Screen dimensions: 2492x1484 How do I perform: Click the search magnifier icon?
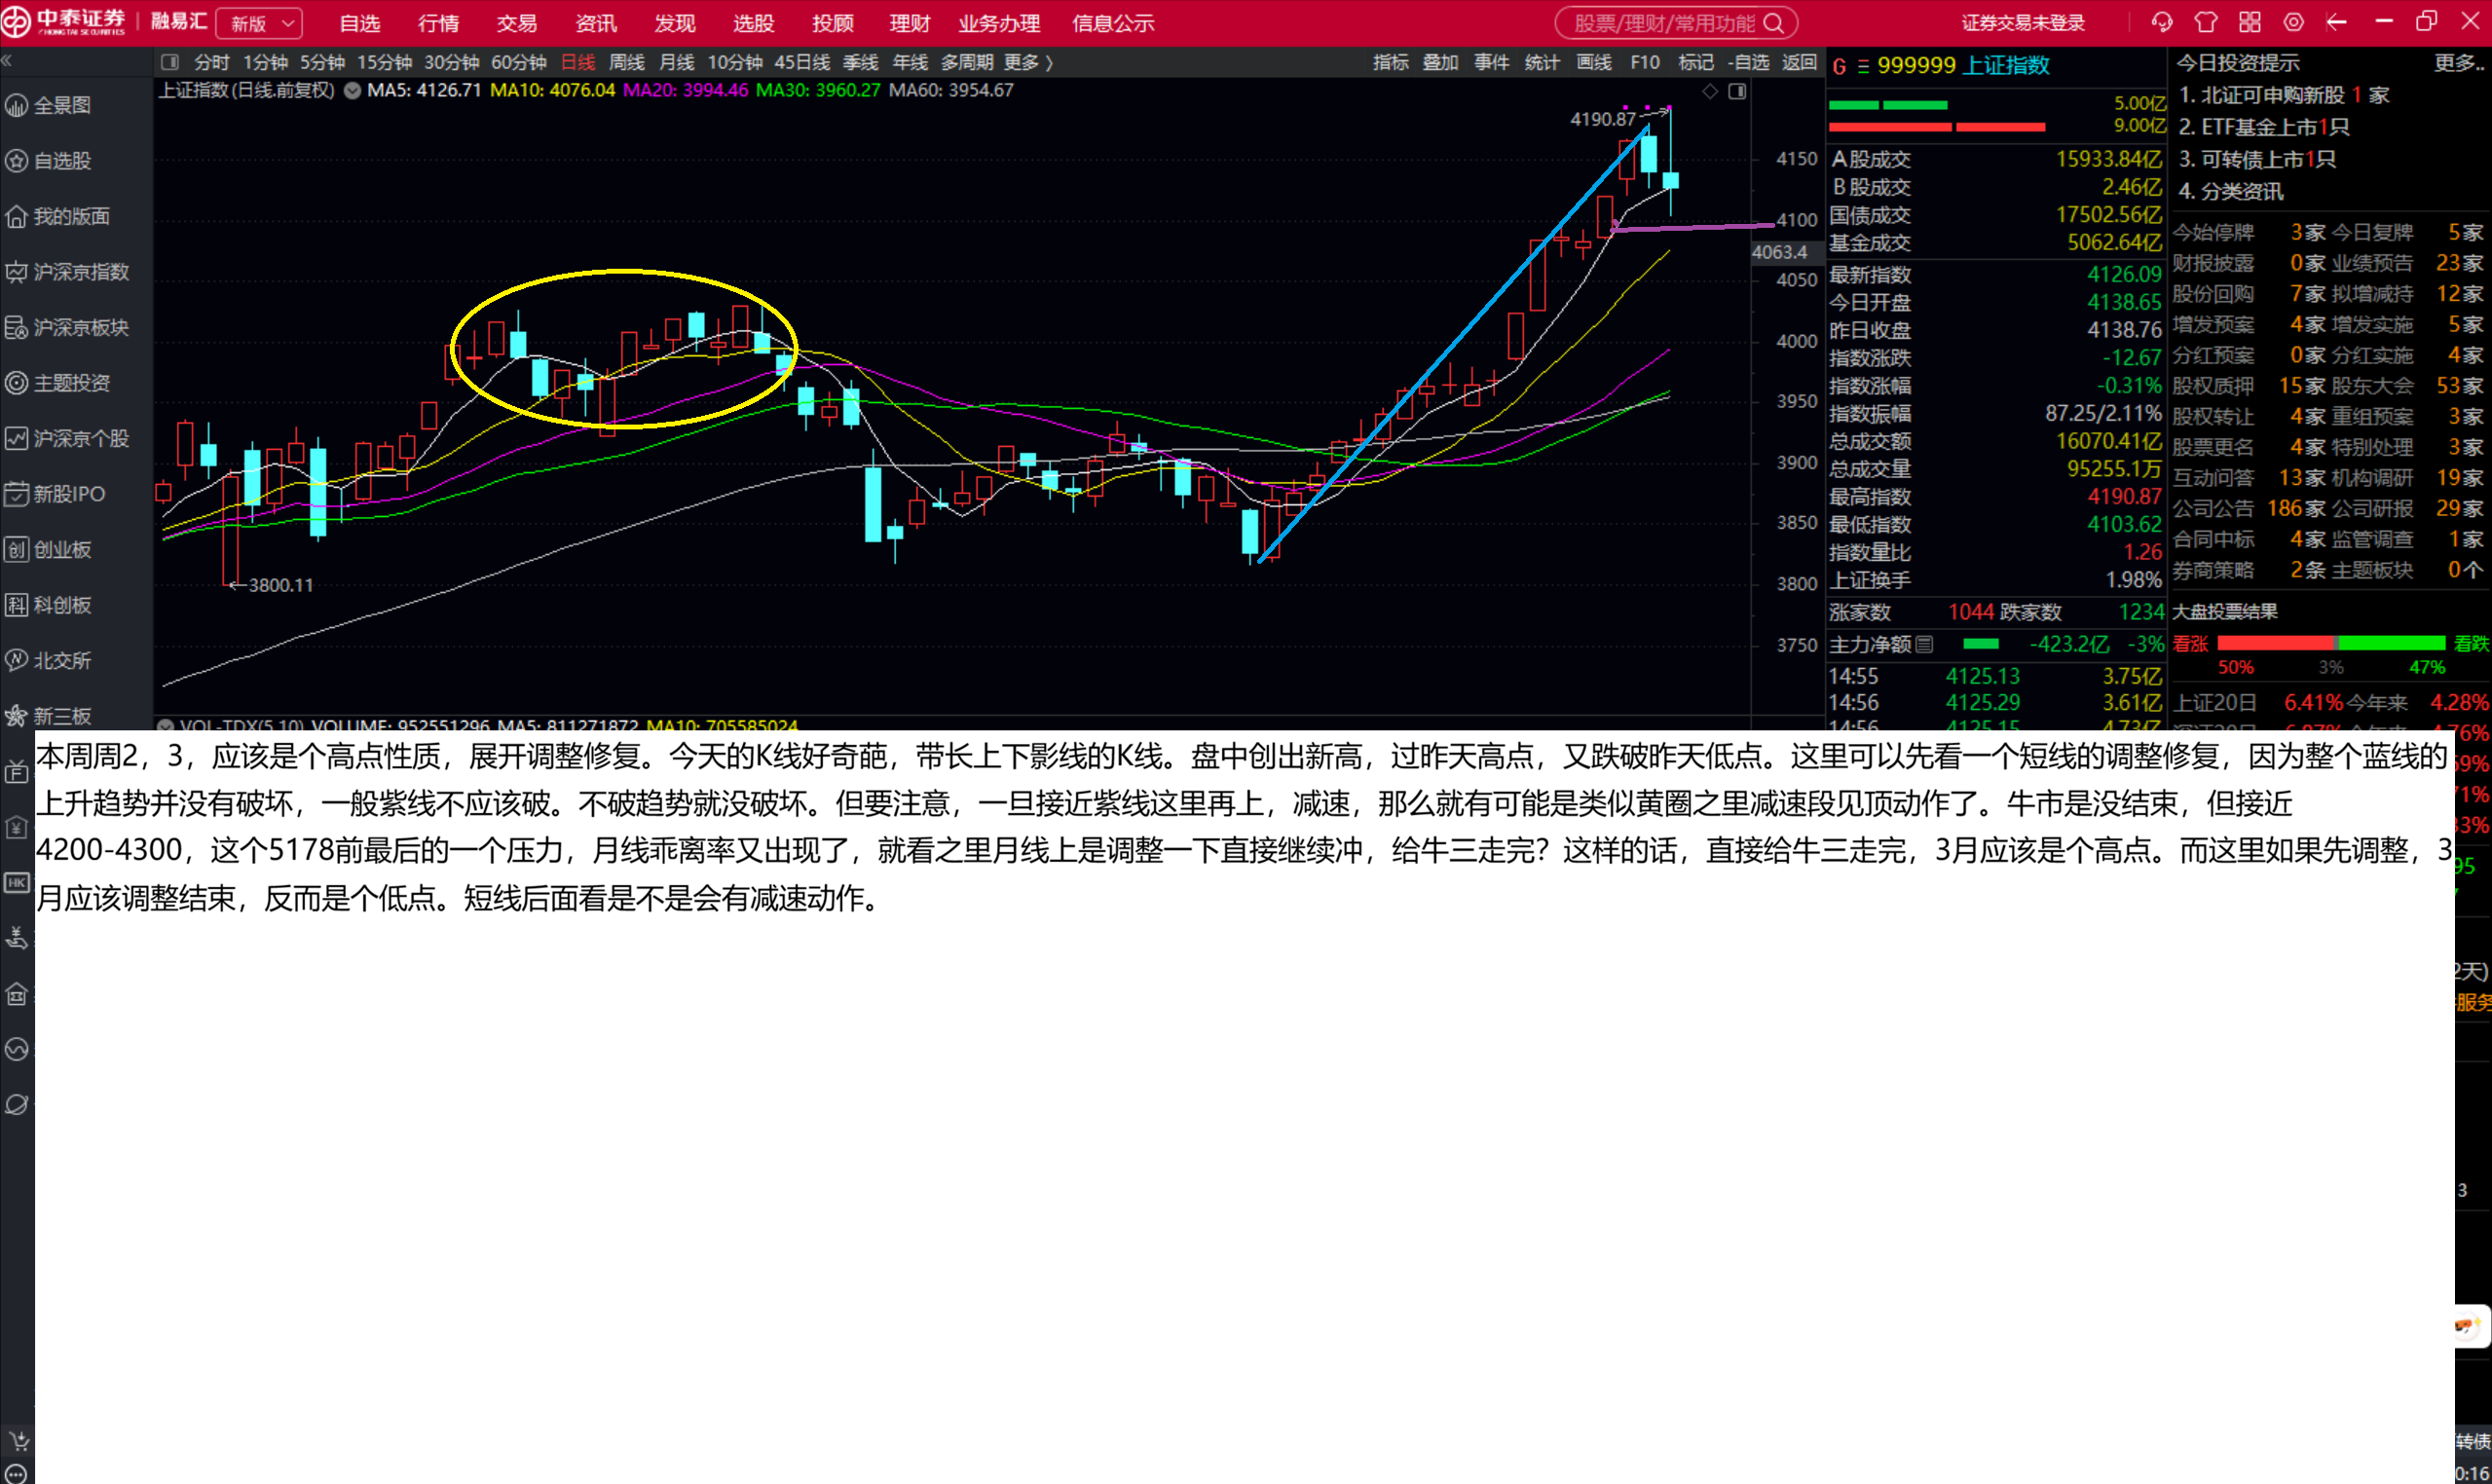point(1773,23)
